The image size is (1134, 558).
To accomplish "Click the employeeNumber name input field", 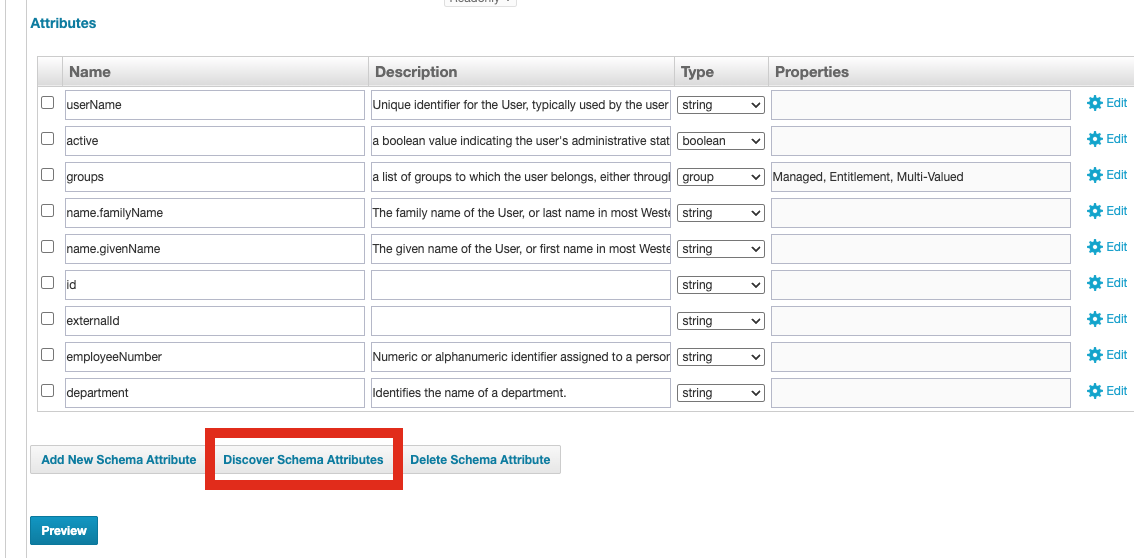I will pyautogui.click(x=214, y=357).
